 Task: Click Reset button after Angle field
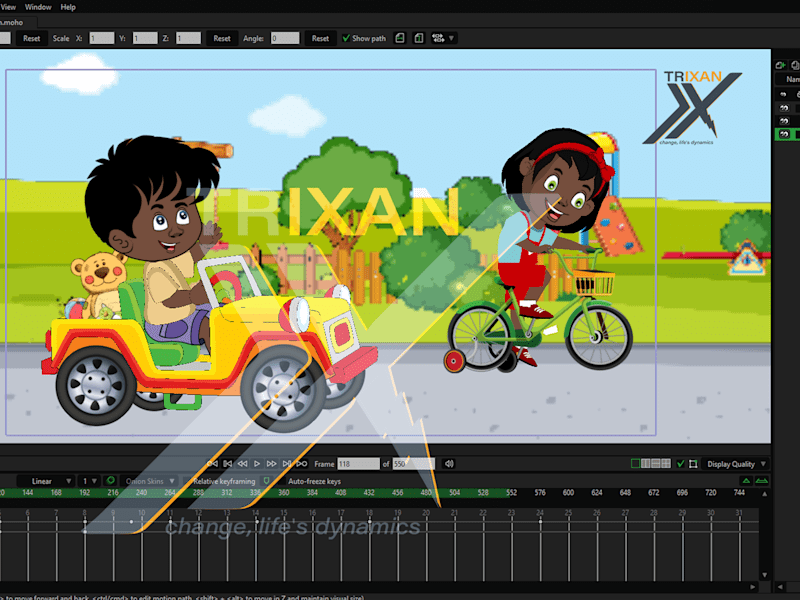320,38
